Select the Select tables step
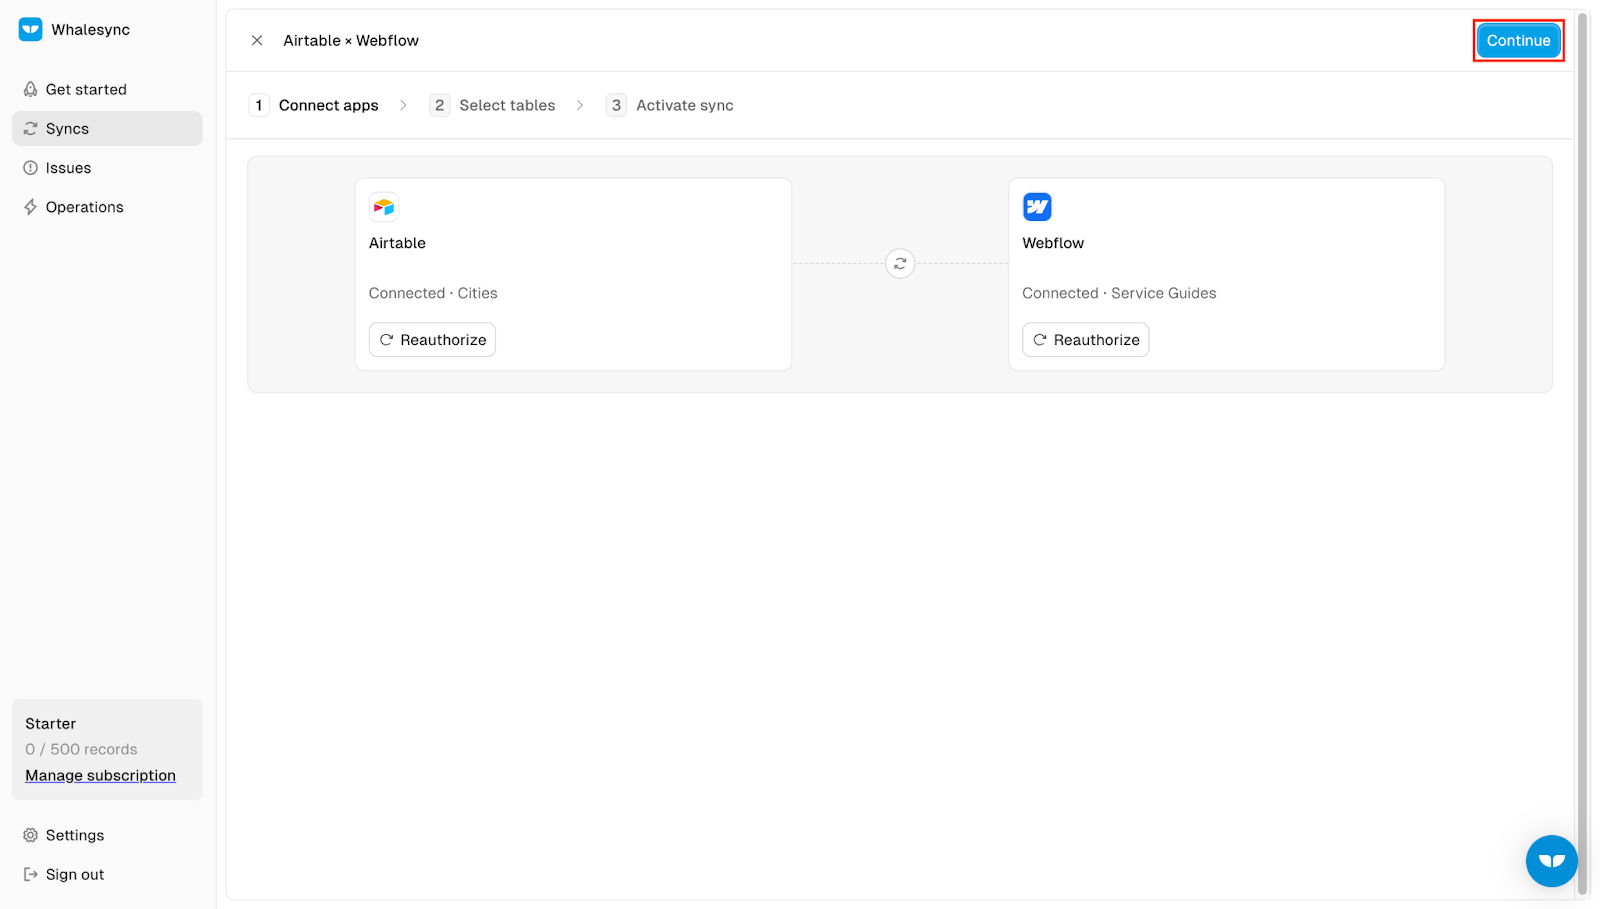The image size is (1600, 909). (x=492, y=105)
